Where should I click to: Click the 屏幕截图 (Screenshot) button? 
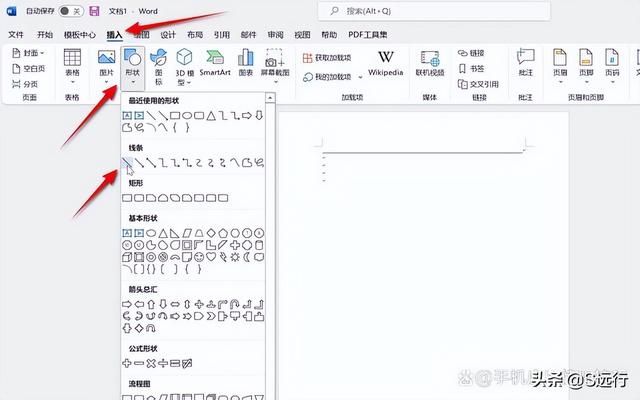(275, 65)
